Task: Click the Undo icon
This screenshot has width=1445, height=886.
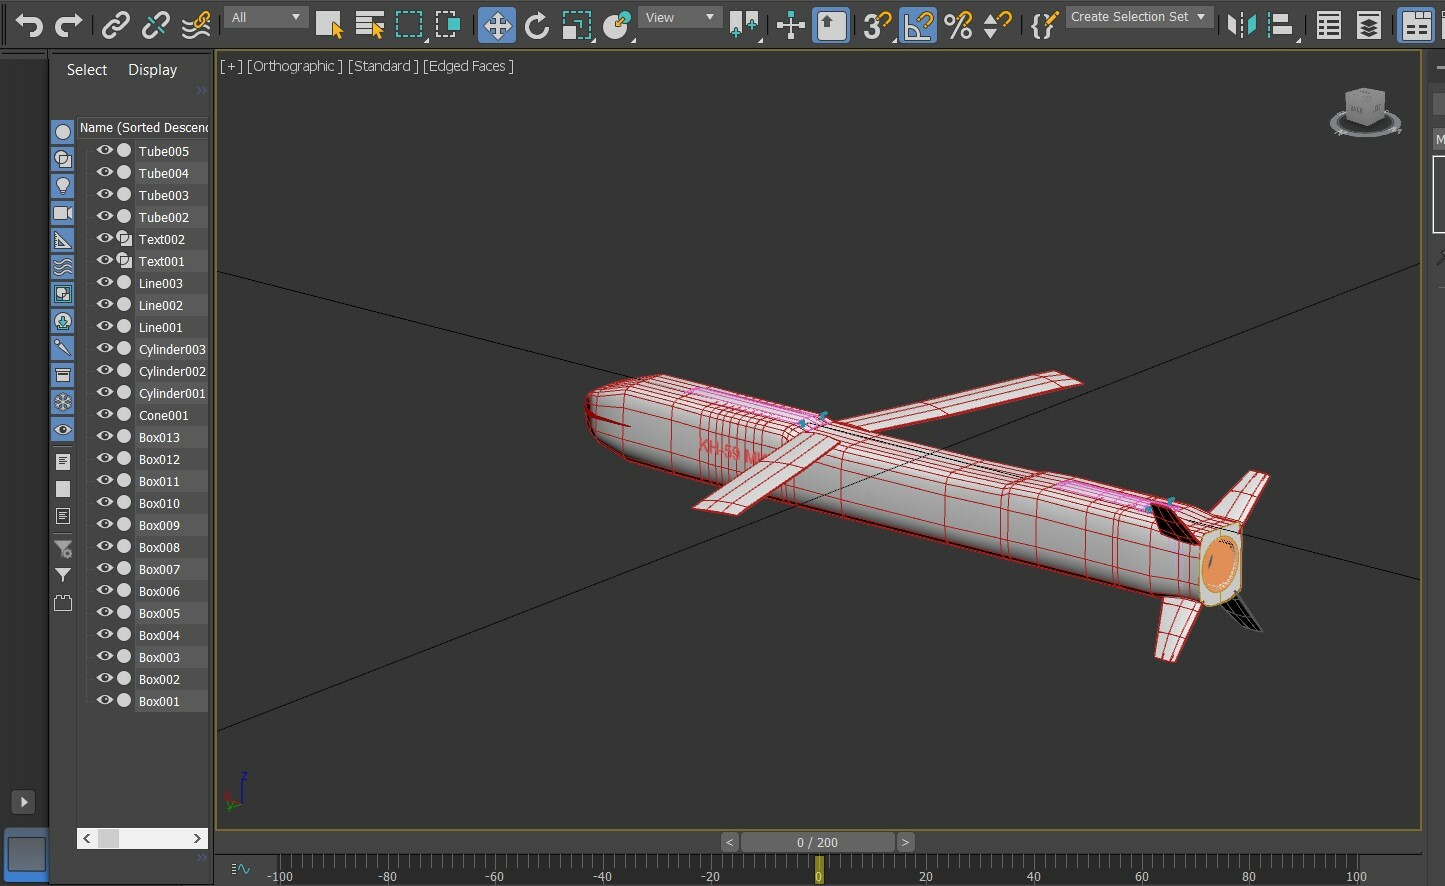Action: point(29,25)
